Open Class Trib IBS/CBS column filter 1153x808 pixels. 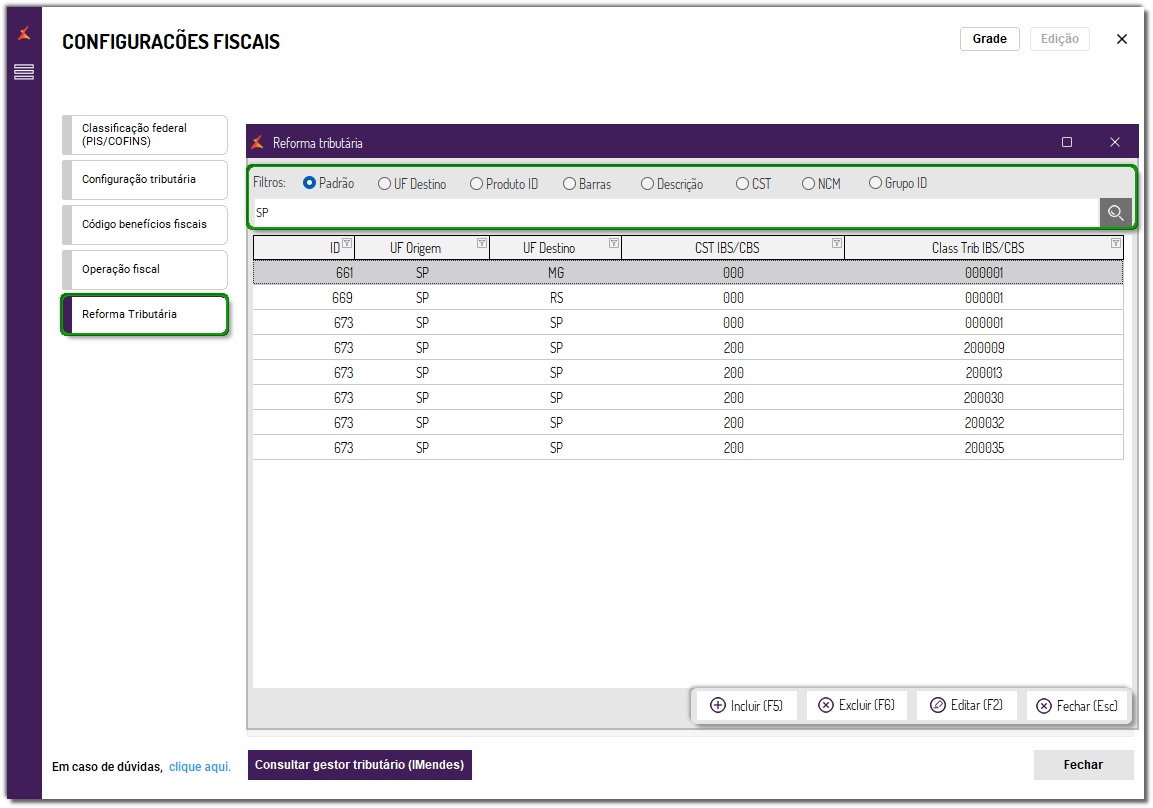1115,243
